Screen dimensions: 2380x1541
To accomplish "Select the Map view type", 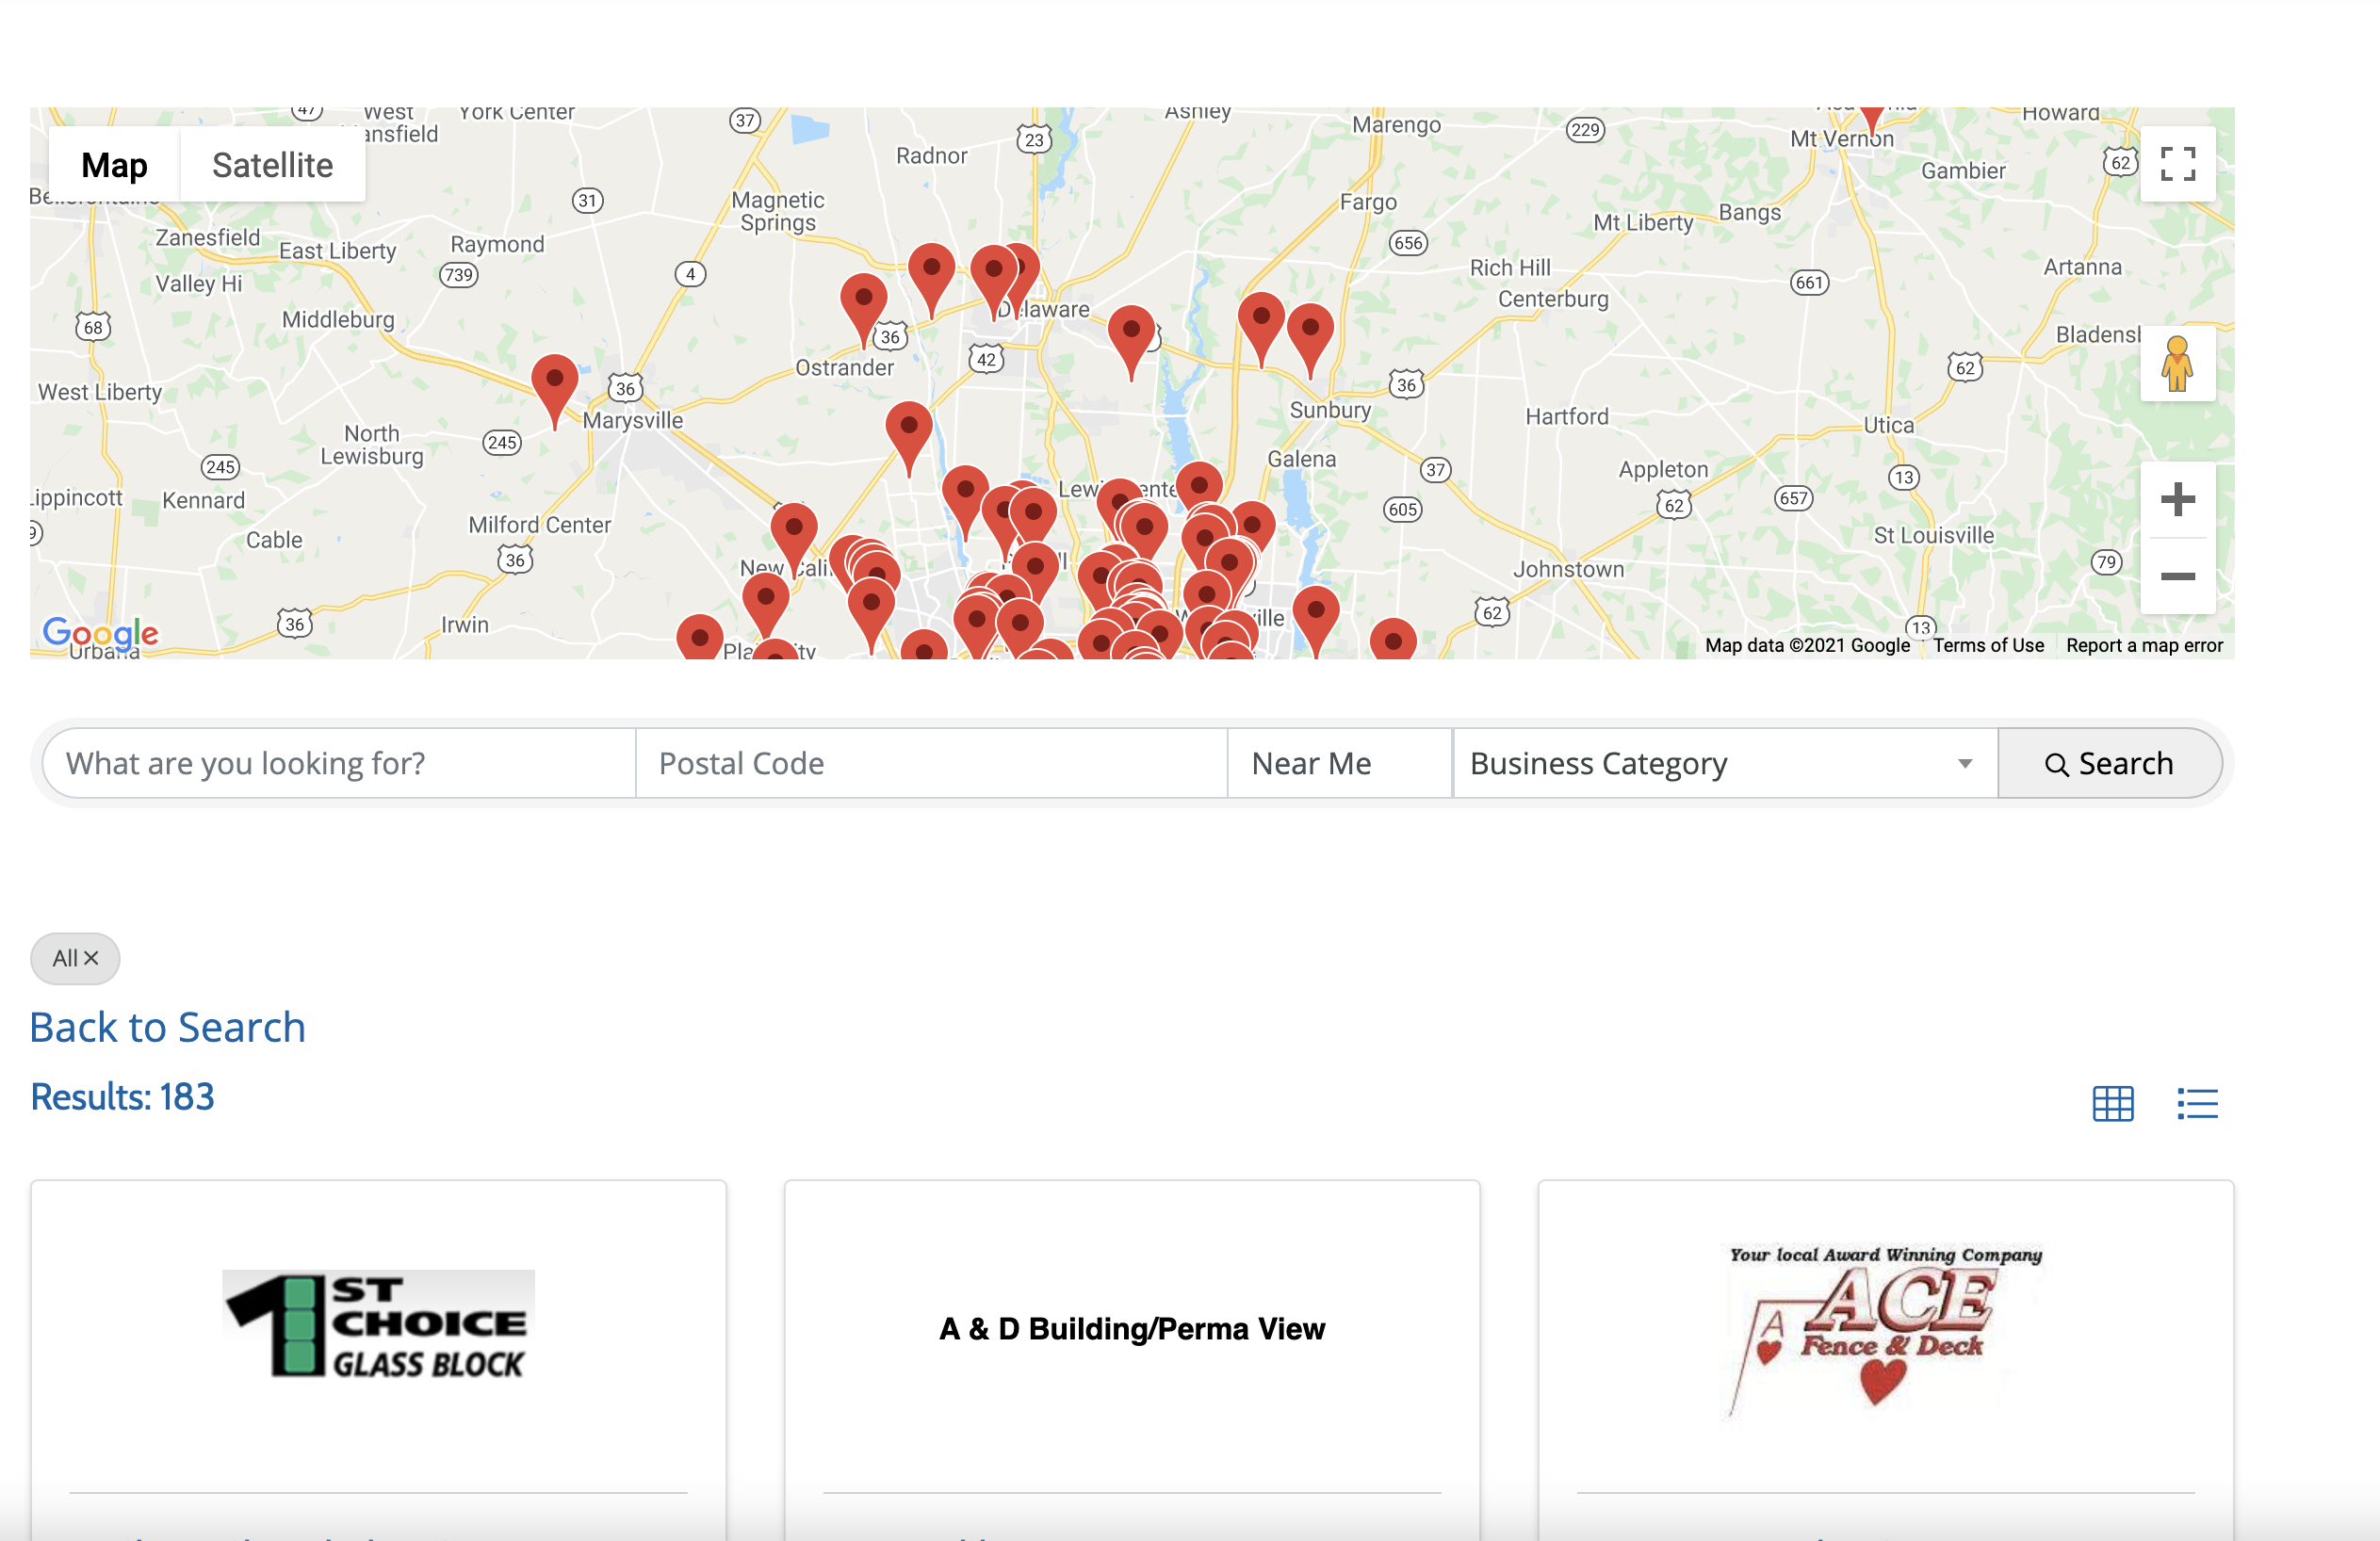I will pyautogui.click(x=114, y=165).
